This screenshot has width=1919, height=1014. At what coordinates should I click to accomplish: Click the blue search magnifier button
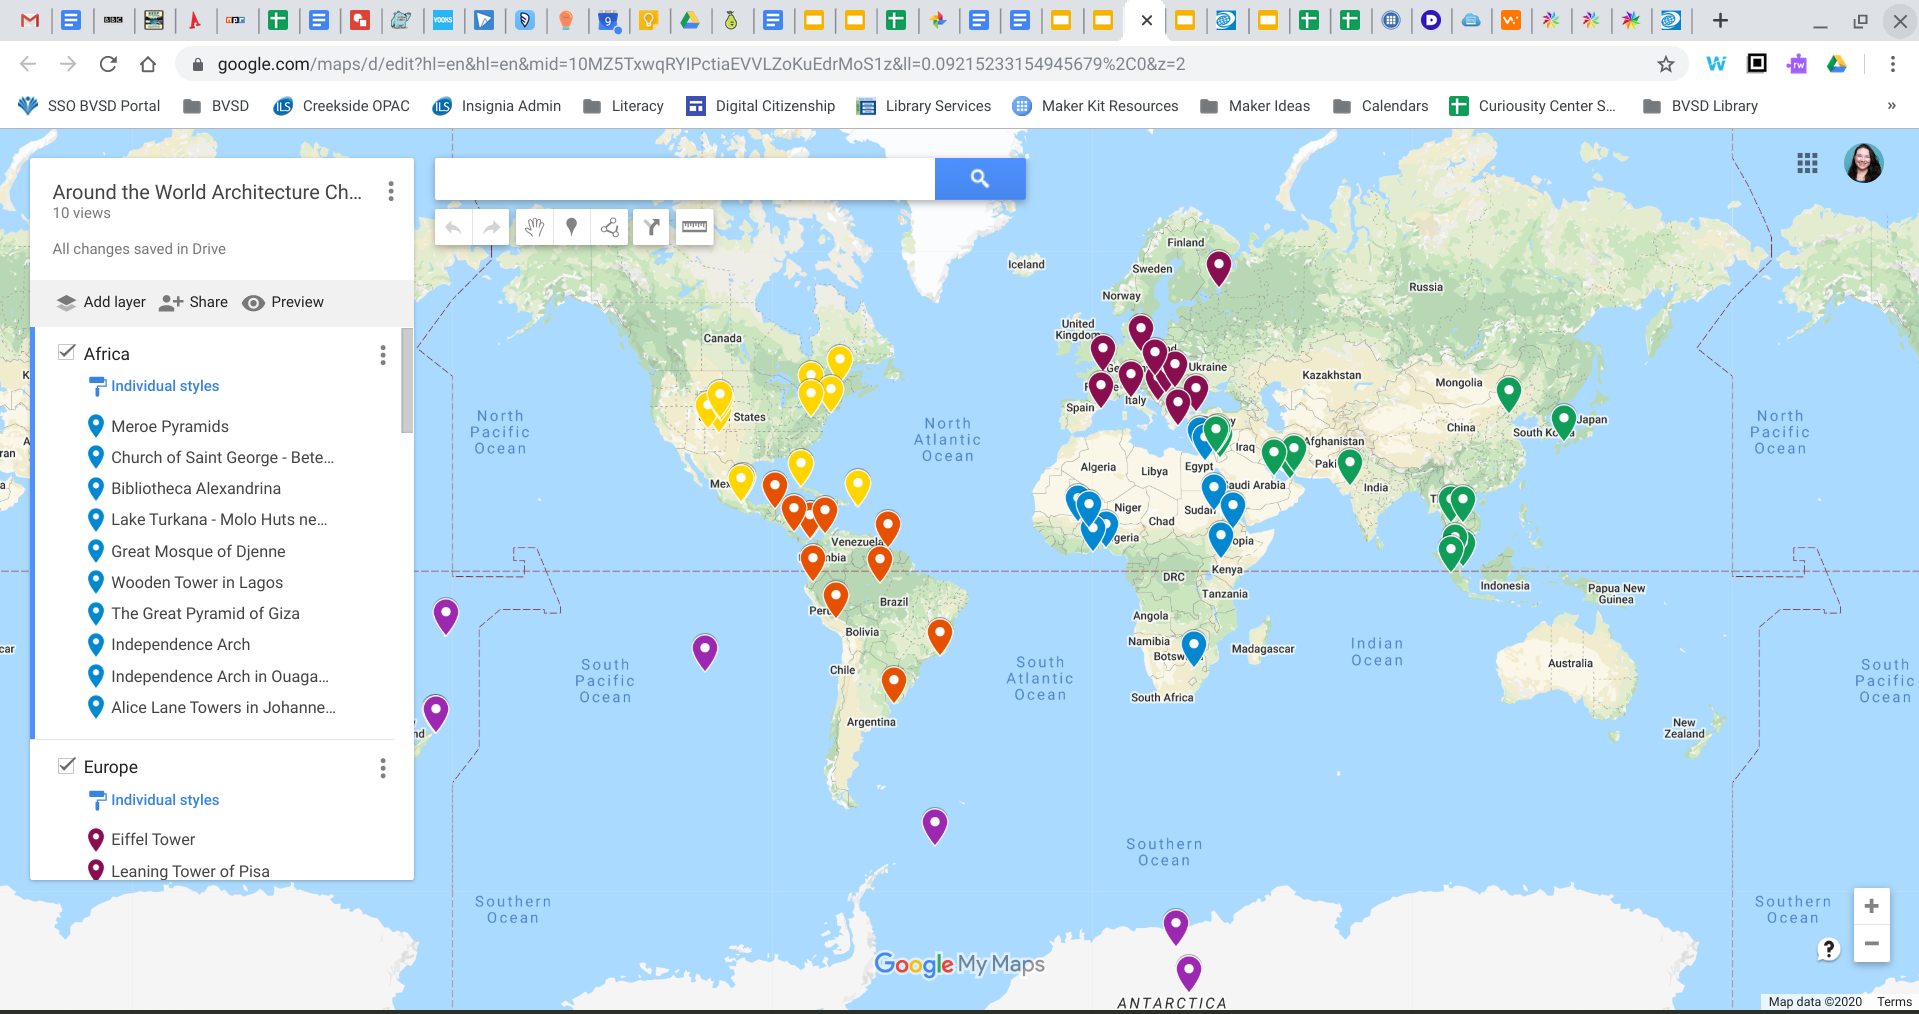coord(979,178)
